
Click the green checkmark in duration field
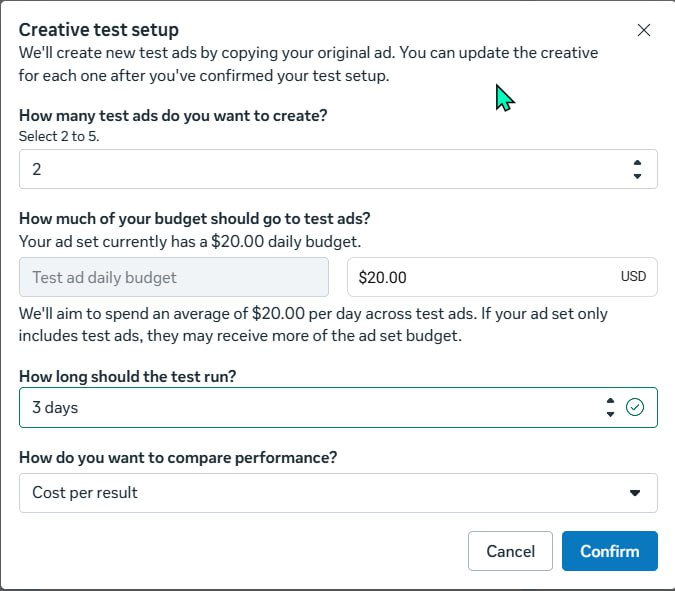click(634, 407)
